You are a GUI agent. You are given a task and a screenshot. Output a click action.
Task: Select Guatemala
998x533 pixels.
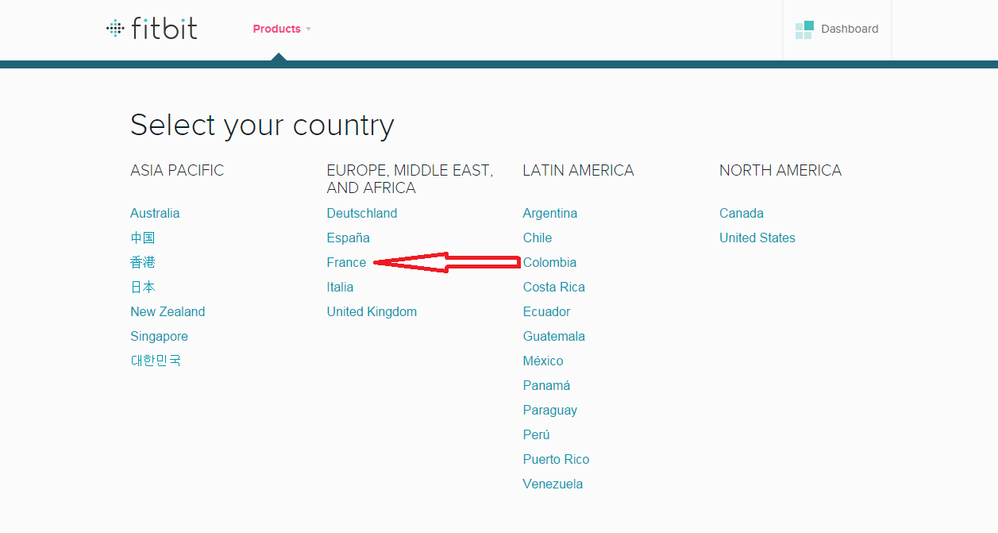(x=554, y=336)
